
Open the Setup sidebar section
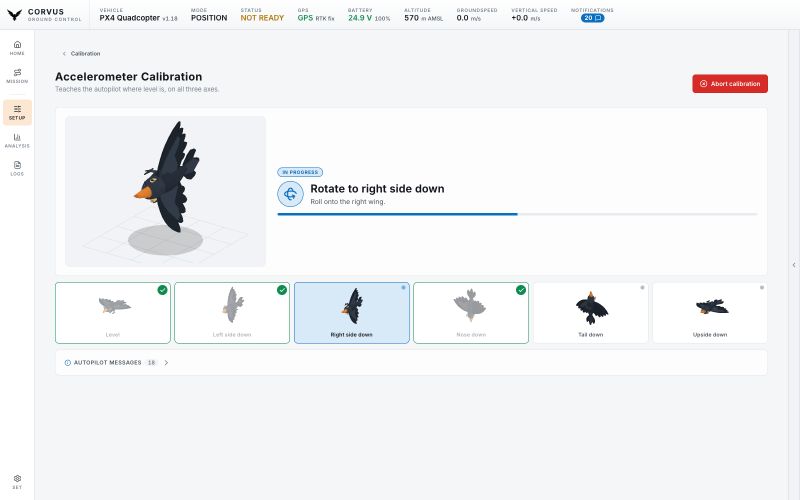[17, 112]
